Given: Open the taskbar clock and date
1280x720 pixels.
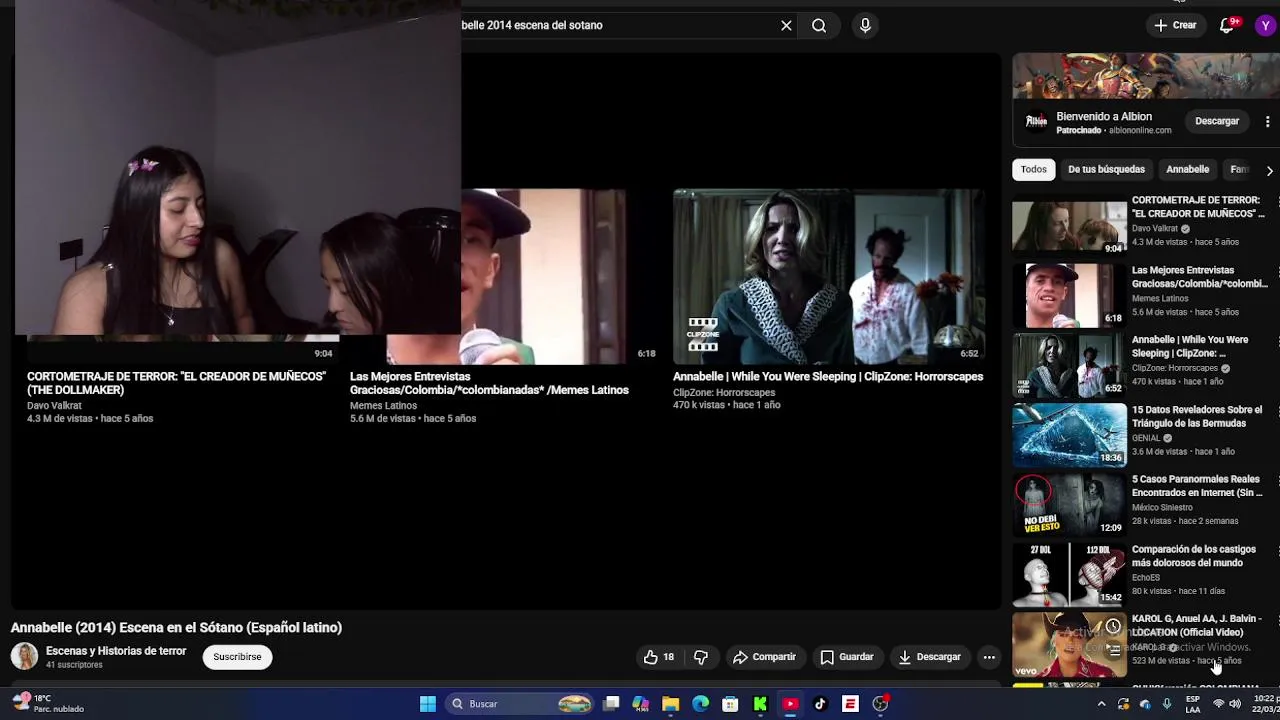Looking at the screenshot, I should (x=1265, y=704).
